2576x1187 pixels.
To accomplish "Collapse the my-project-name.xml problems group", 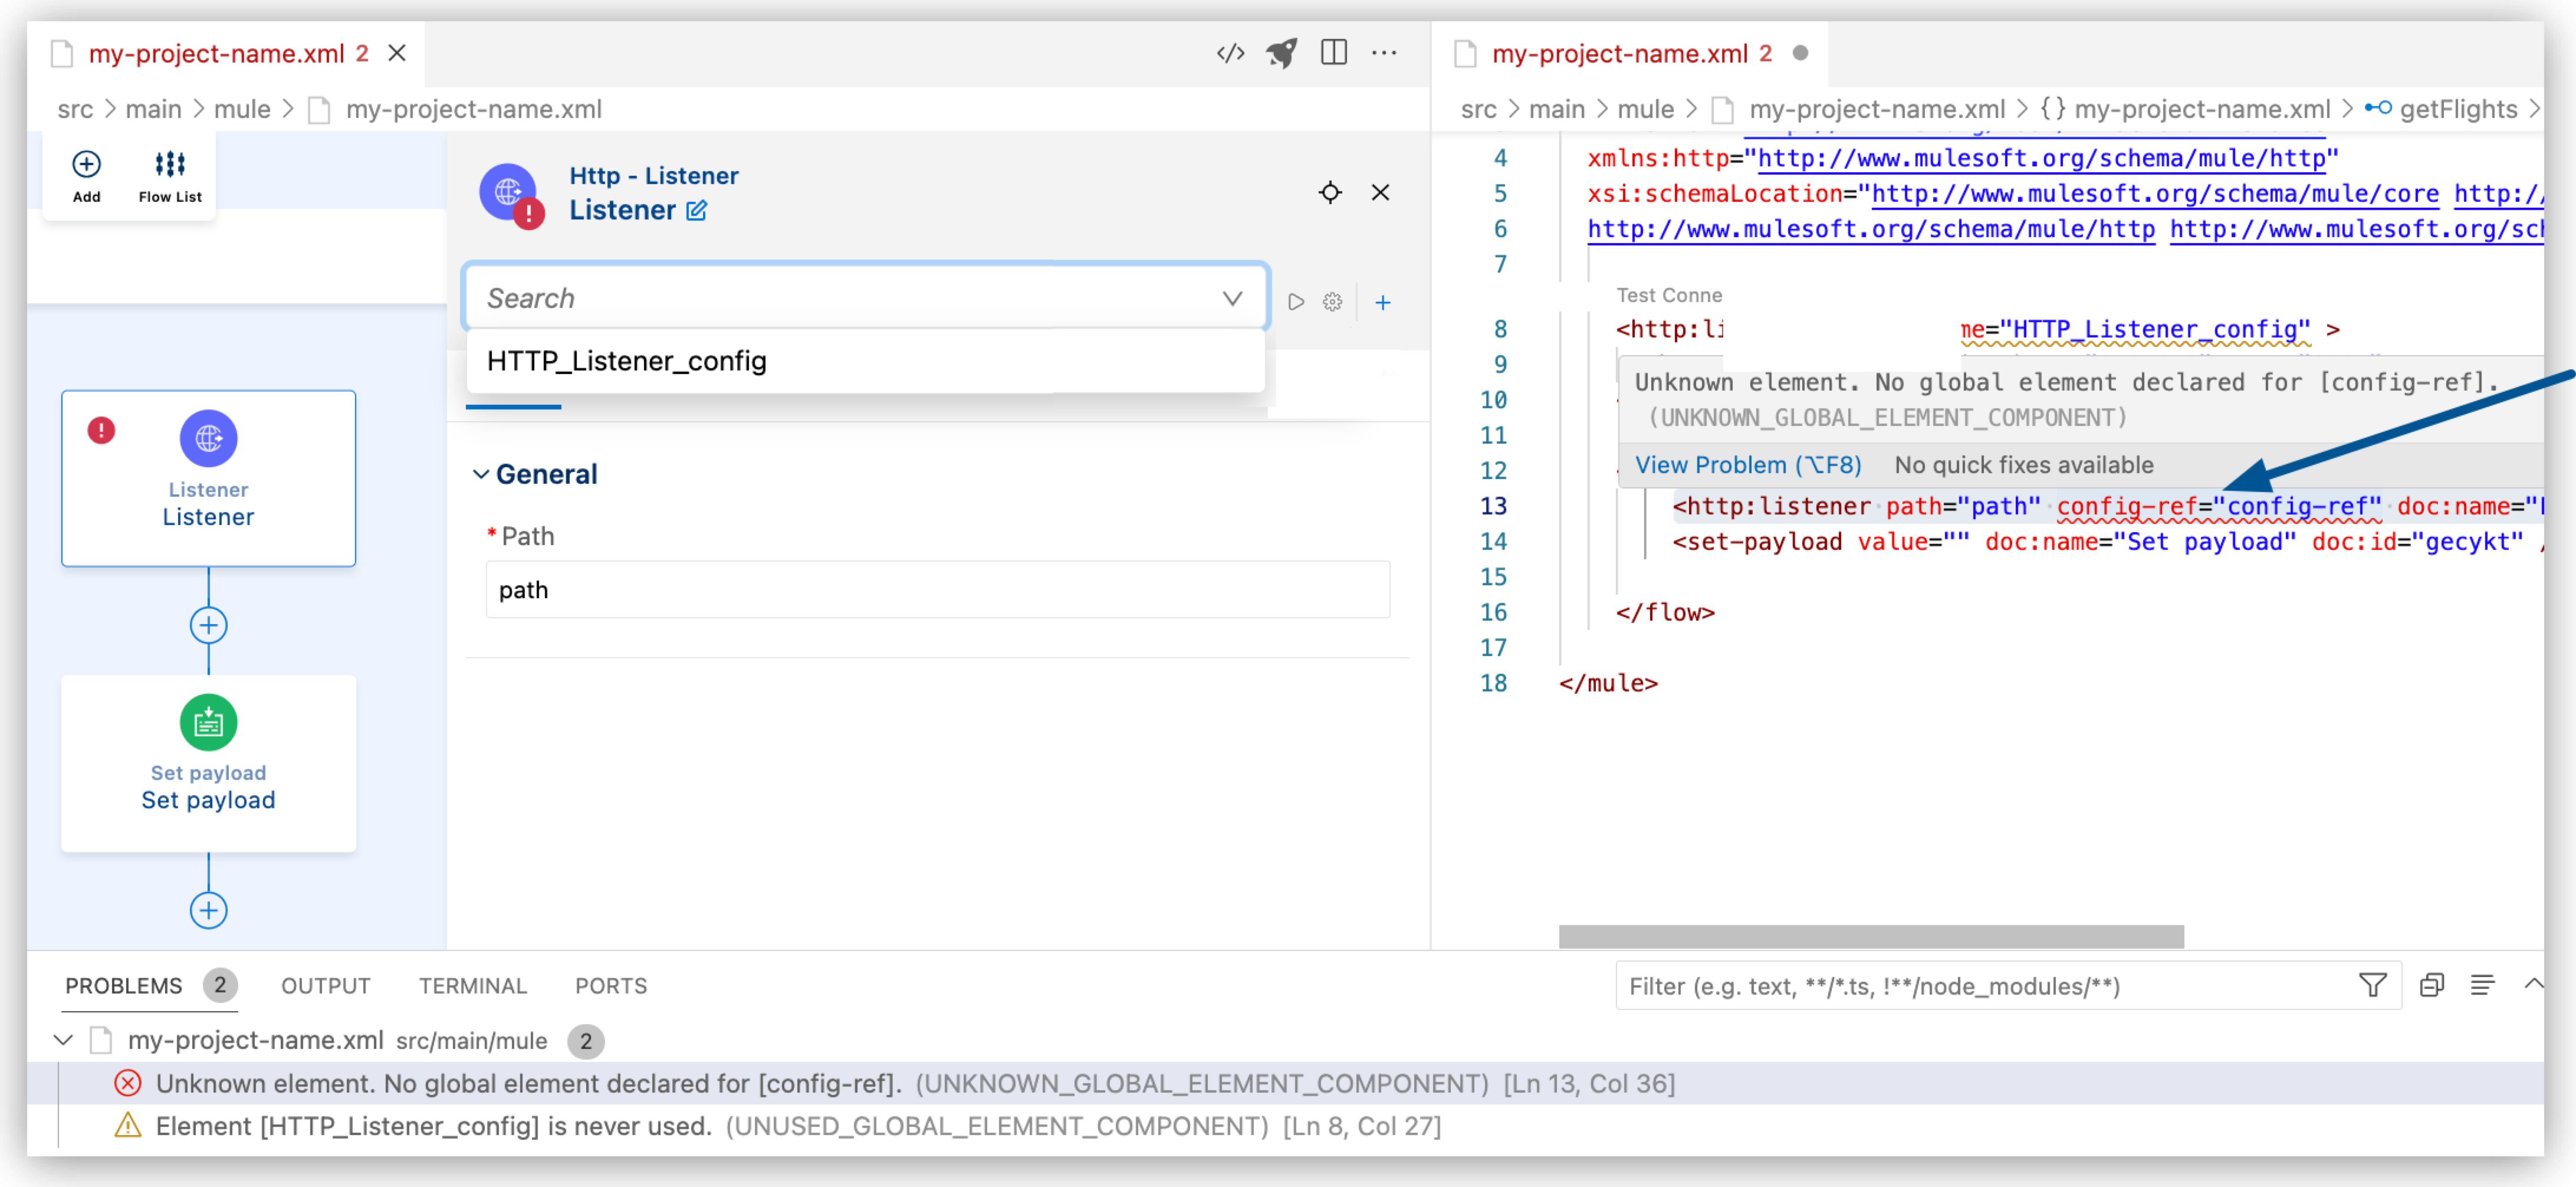I will tap(62, 1040).
